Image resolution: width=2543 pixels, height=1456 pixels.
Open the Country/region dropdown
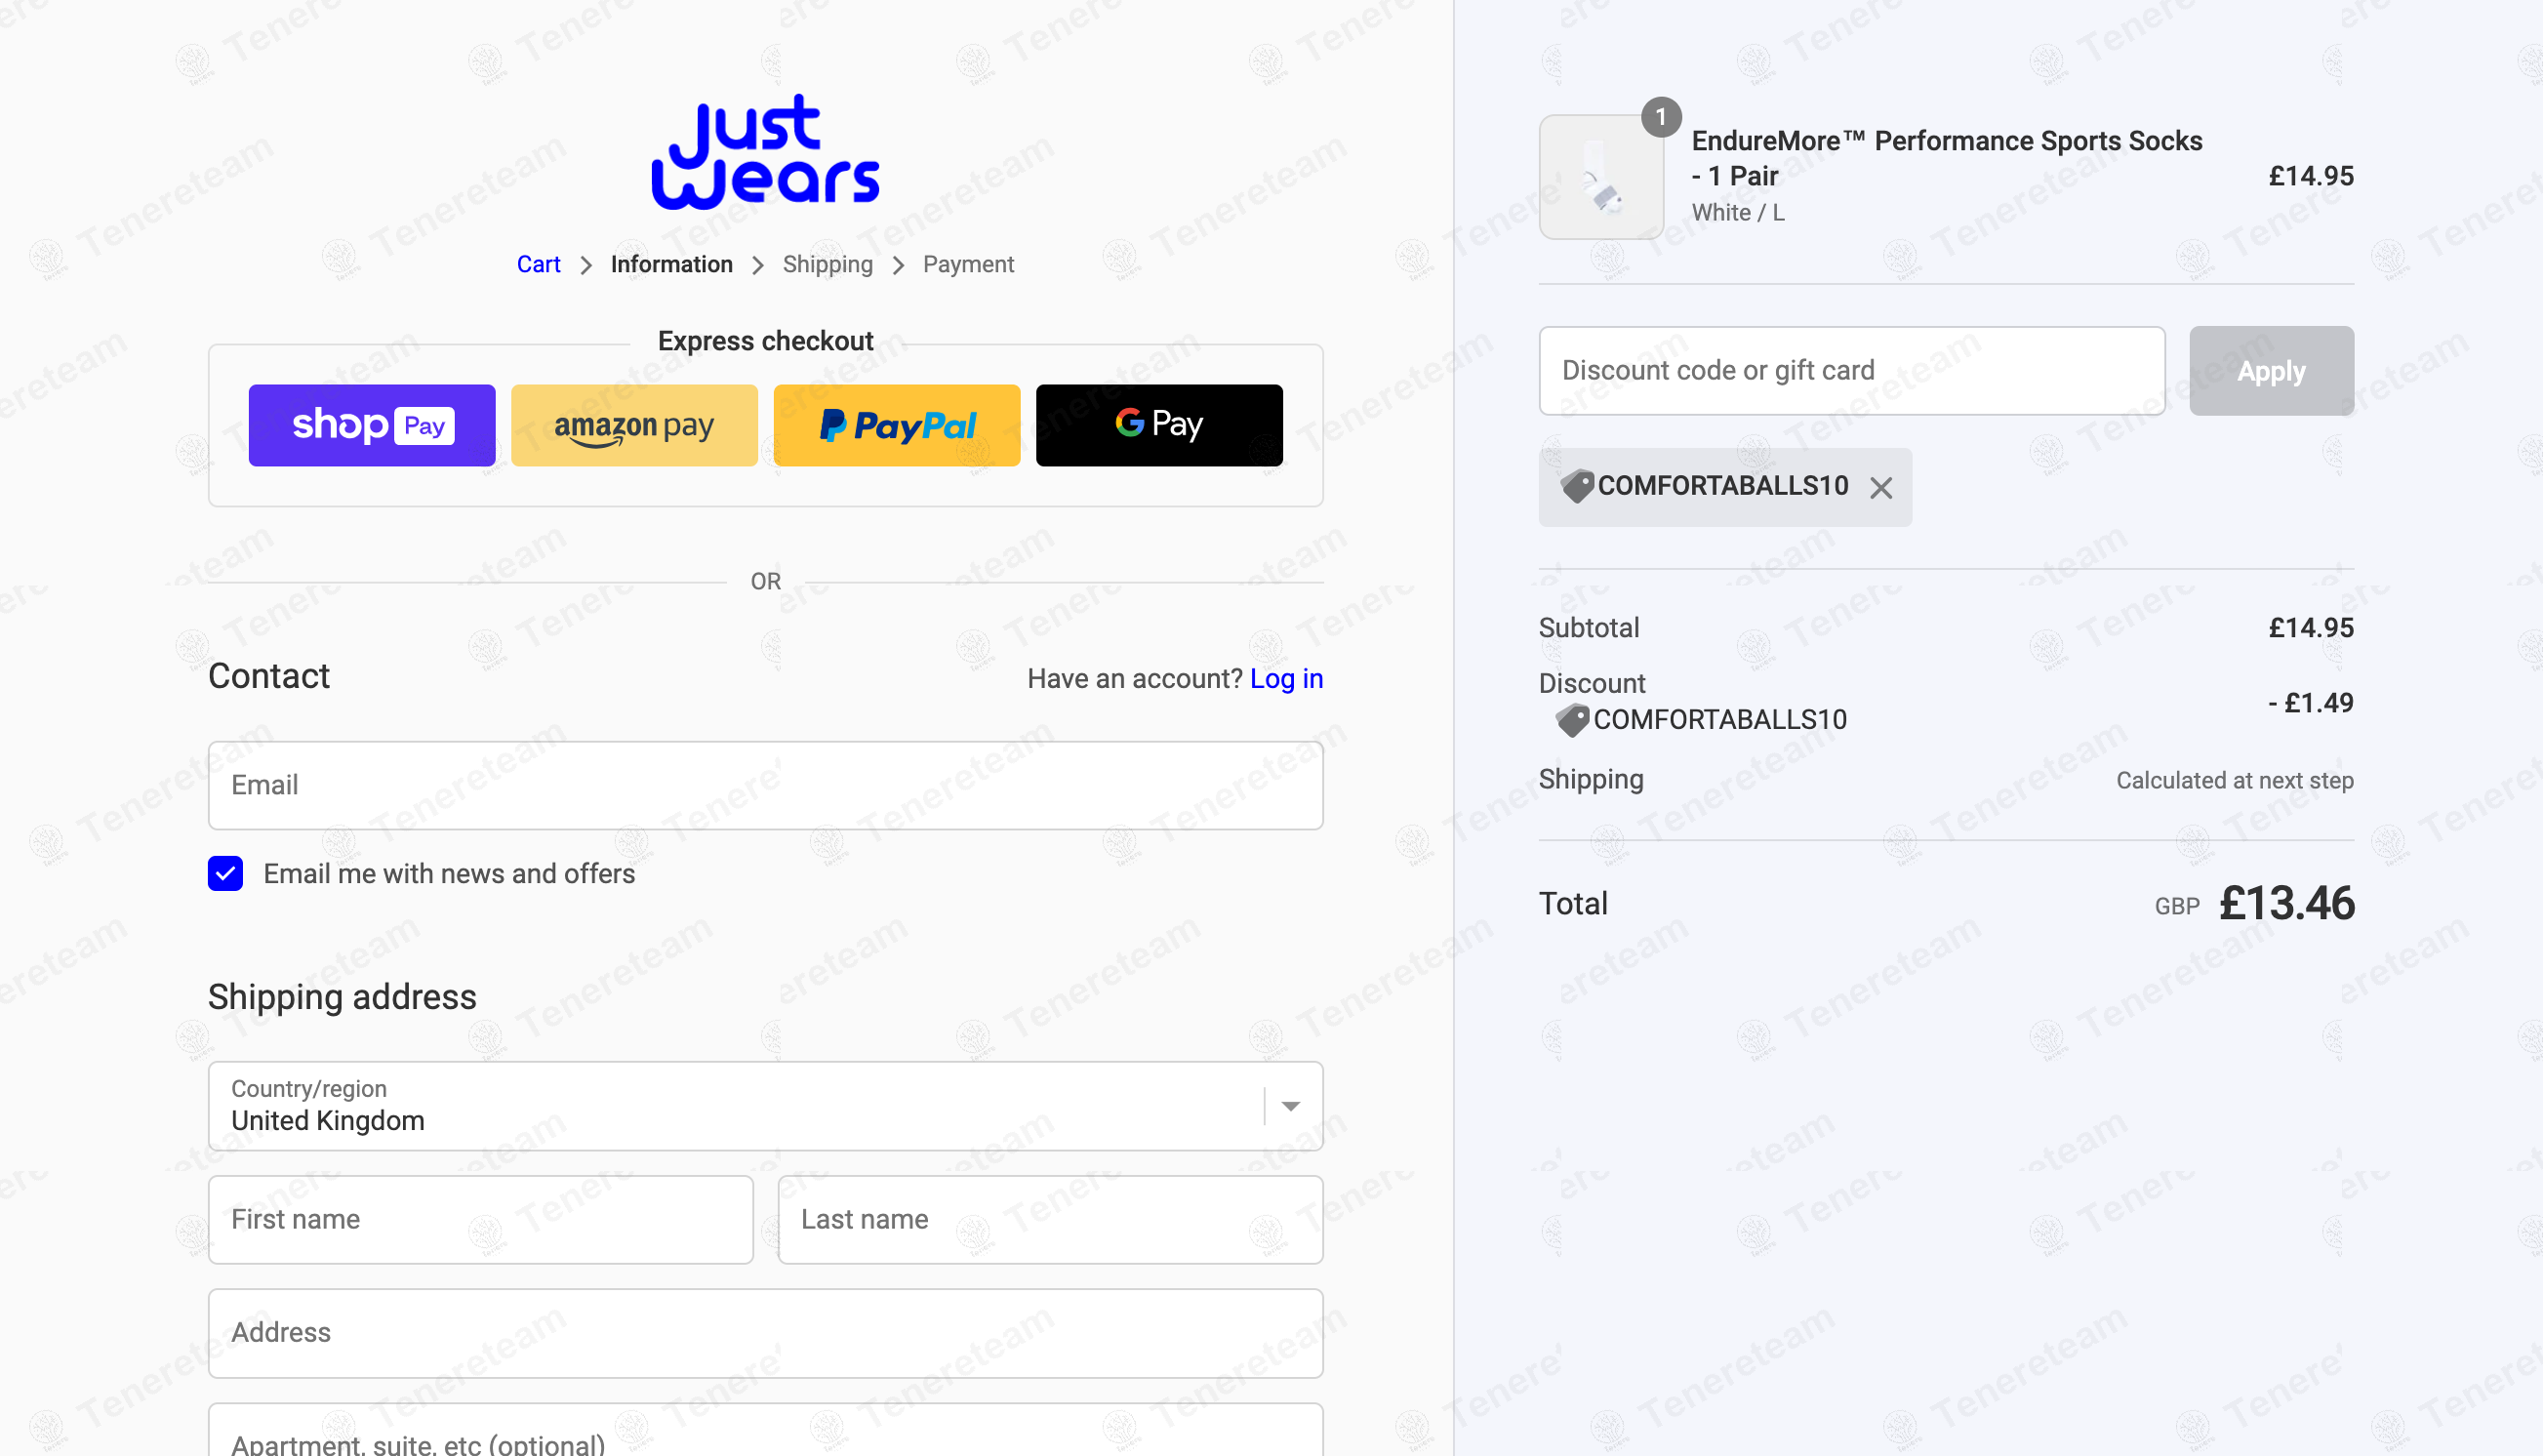pyautogui.click(x=765, y=1106)
